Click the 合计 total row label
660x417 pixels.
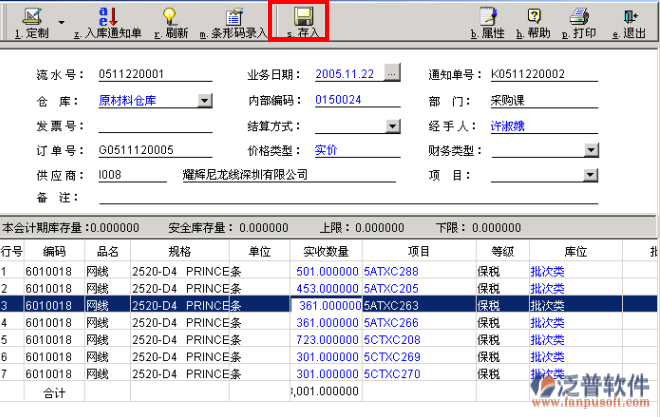pyautogui.click(x=54, y=393)
